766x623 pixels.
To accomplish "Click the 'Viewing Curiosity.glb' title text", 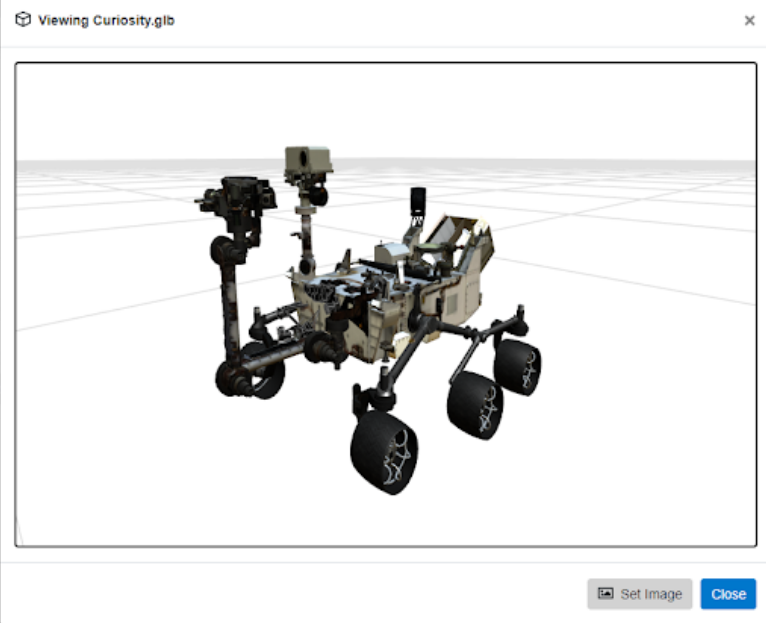I will (106, 21).
